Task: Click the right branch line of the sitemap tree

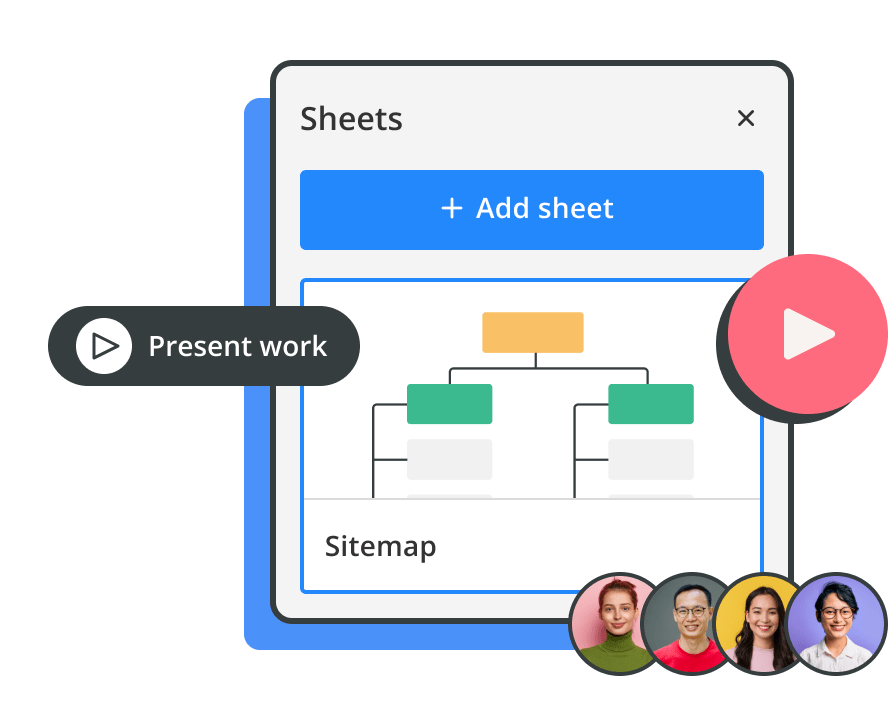Action: pos(575,450)
